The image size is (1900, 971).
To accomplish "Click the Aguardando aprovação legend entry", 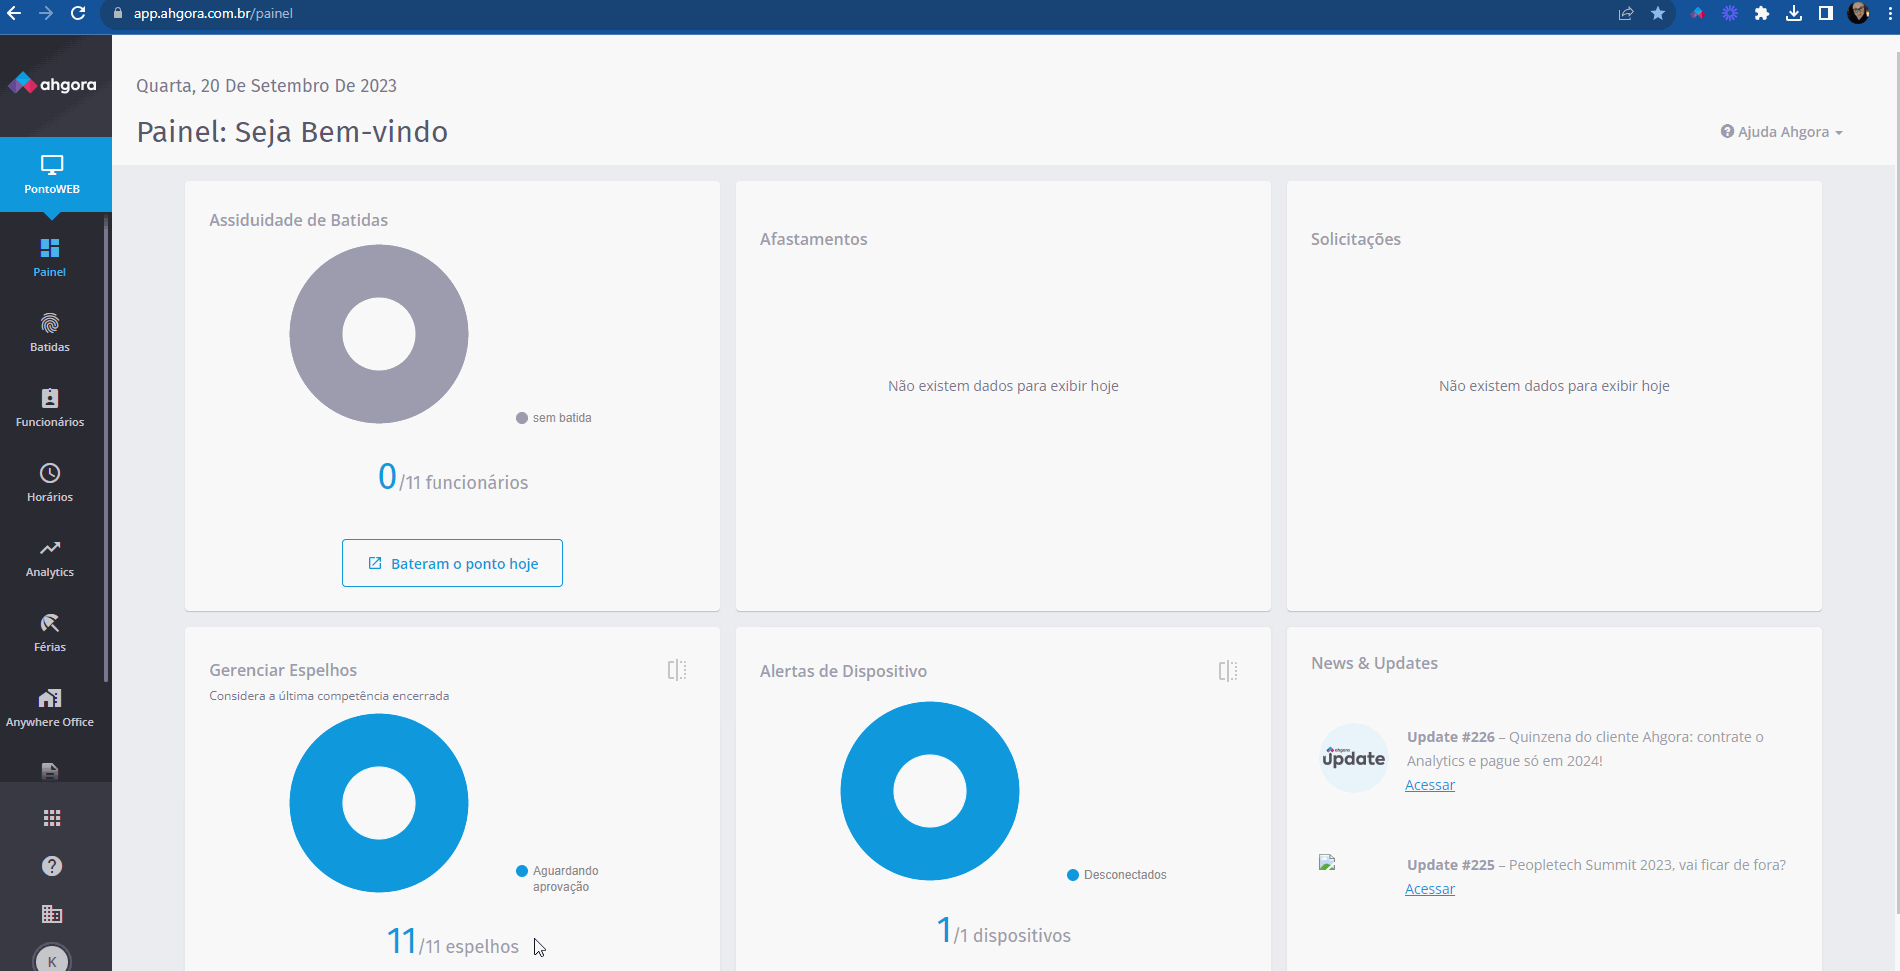I will [x=557, y=879].
